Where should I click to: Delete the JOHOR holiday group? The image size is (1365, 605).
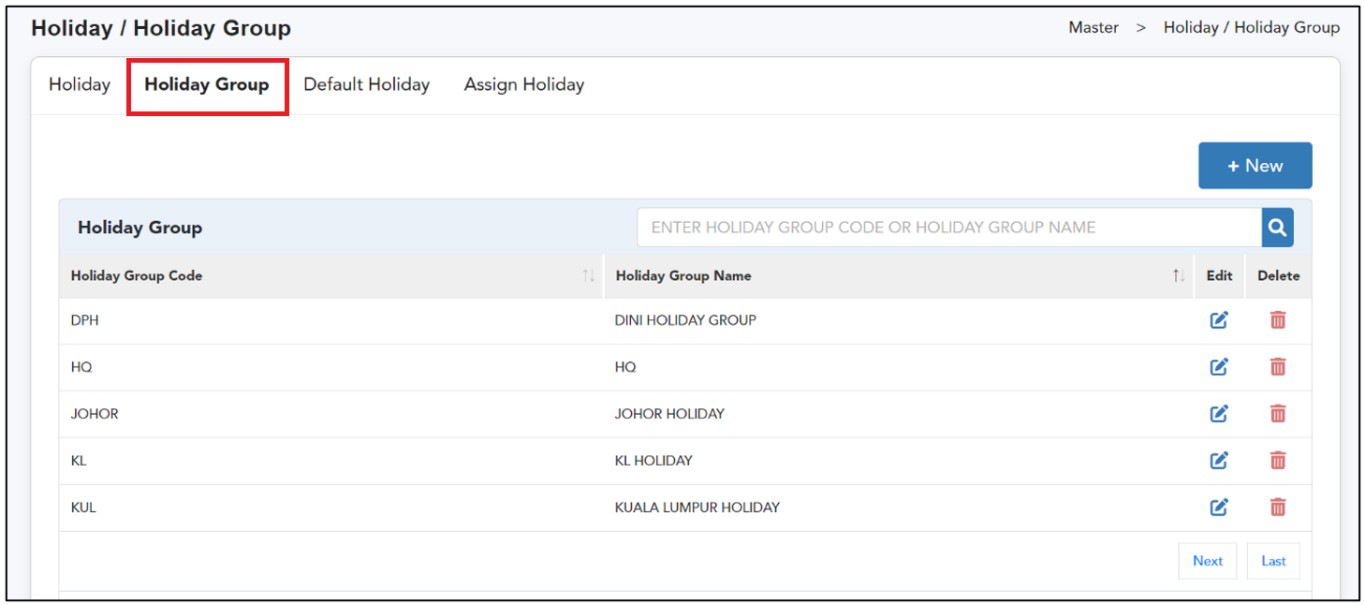pyautogui.click(x=1277, y=413)
